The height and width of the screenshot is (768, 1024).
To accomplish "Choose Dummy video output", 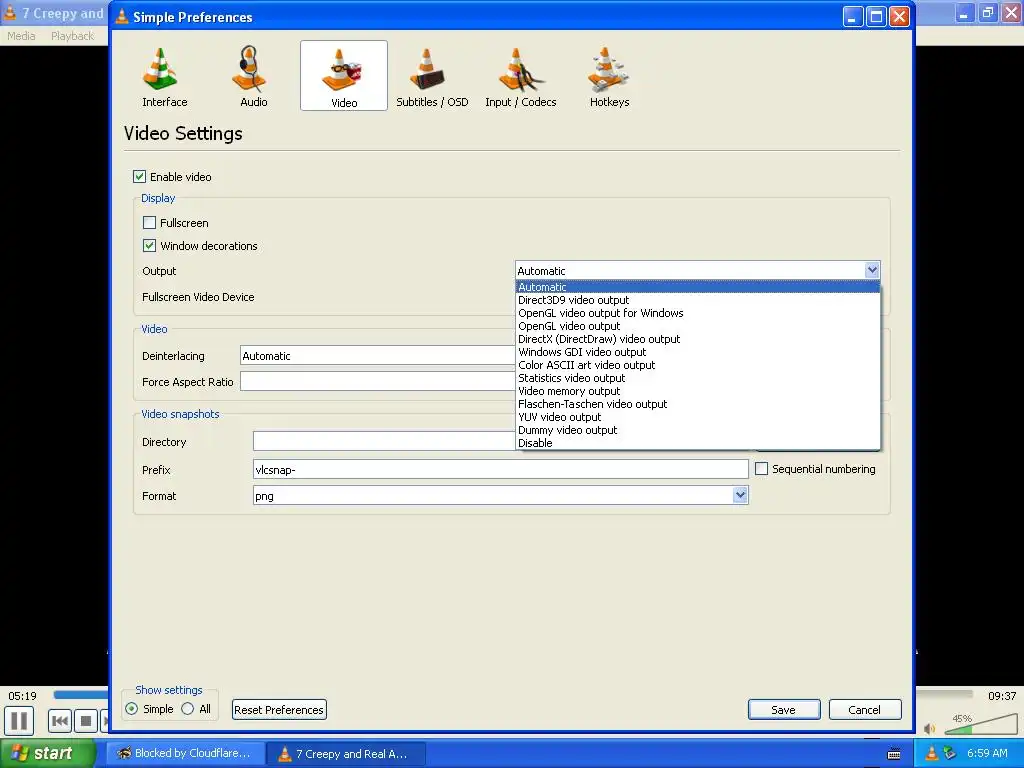I will 697,430.
